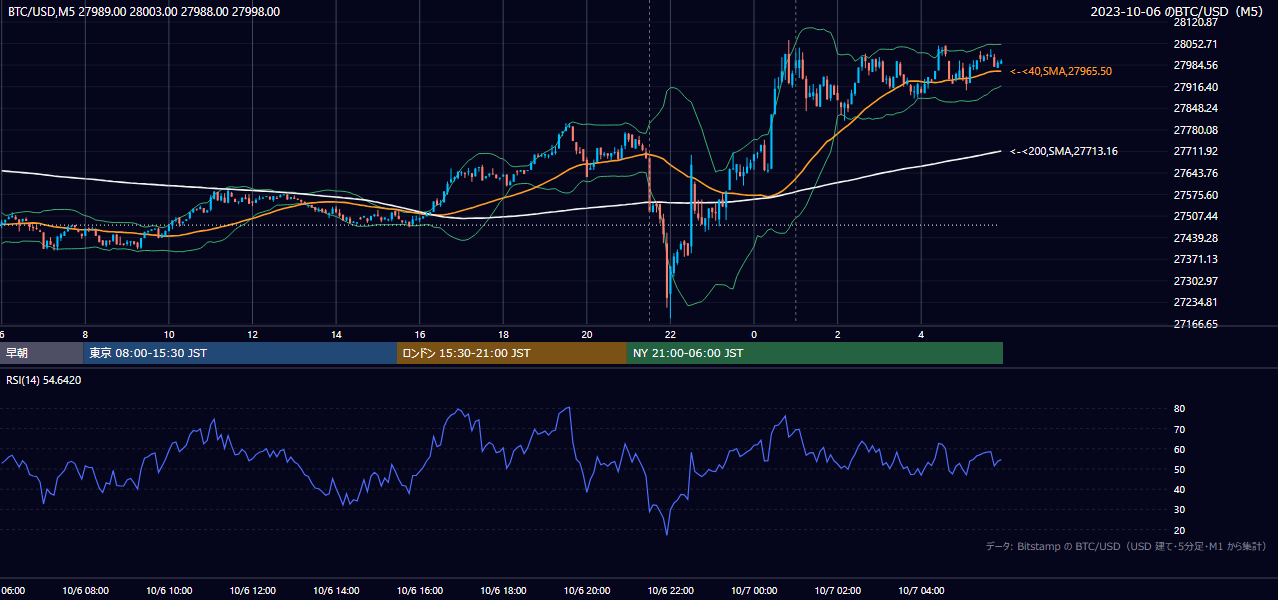Click bottom axis date 10/7 02:00
Screen dimensions: 1278x600
pos(838,591)
